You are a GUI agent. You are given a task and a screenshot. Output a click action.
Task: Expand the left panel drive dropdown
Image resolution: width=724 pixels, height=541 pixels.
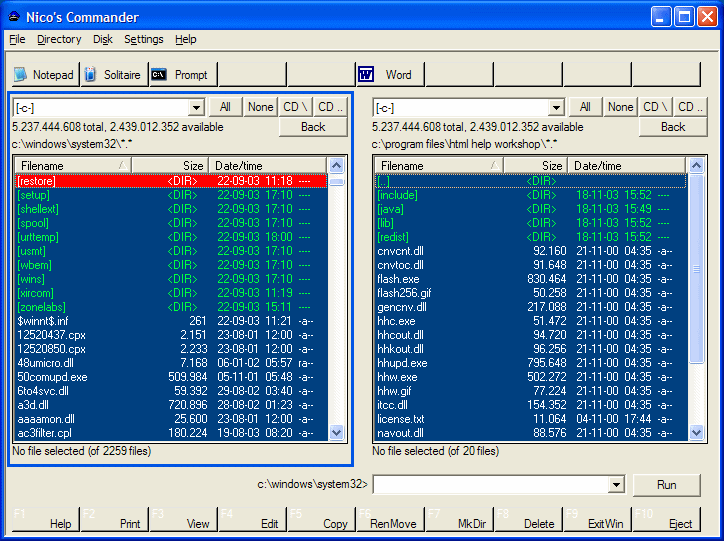coord(196,108)
